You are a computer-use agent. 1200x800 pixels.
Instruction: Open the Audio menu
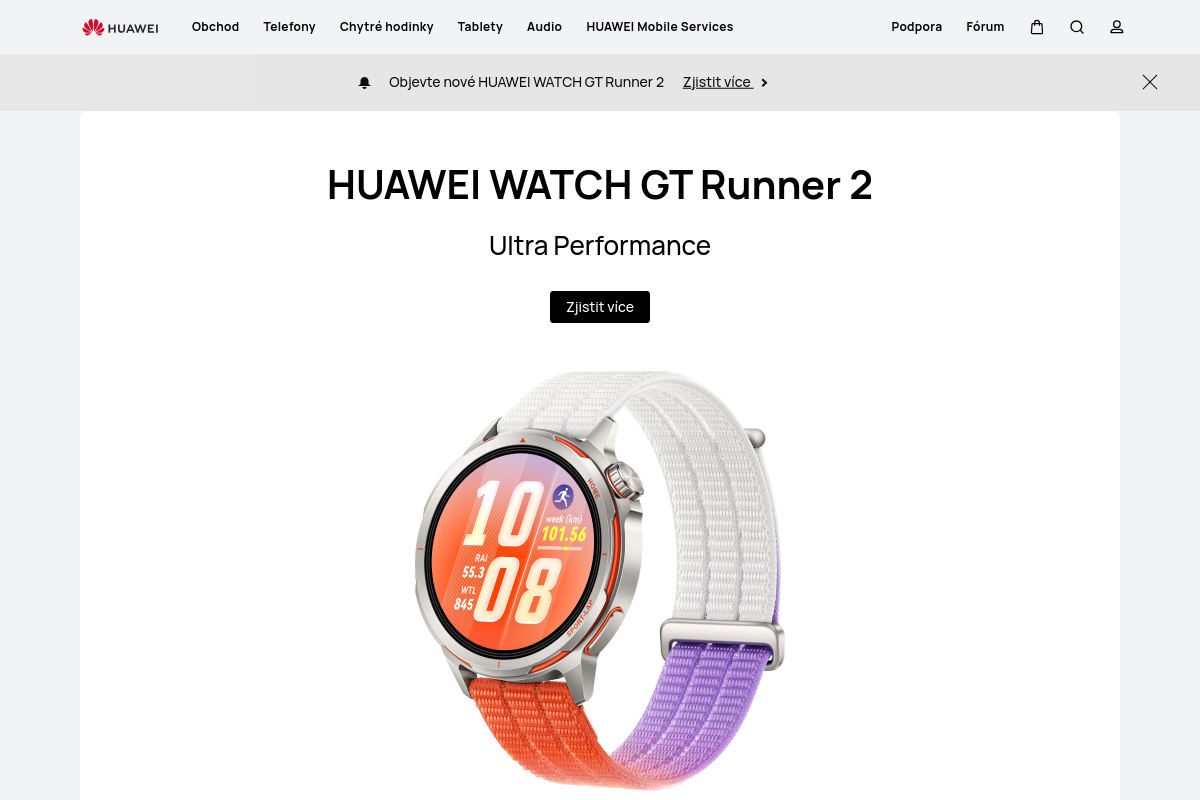click(x=544, y=27)
